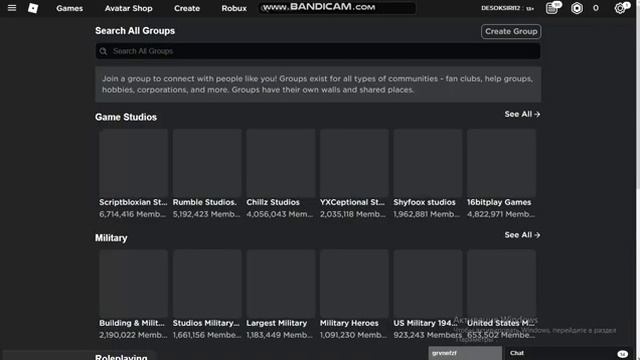See all Military groups
The width and height of the screenshot is (640, 360).
(x=522, y=235)
